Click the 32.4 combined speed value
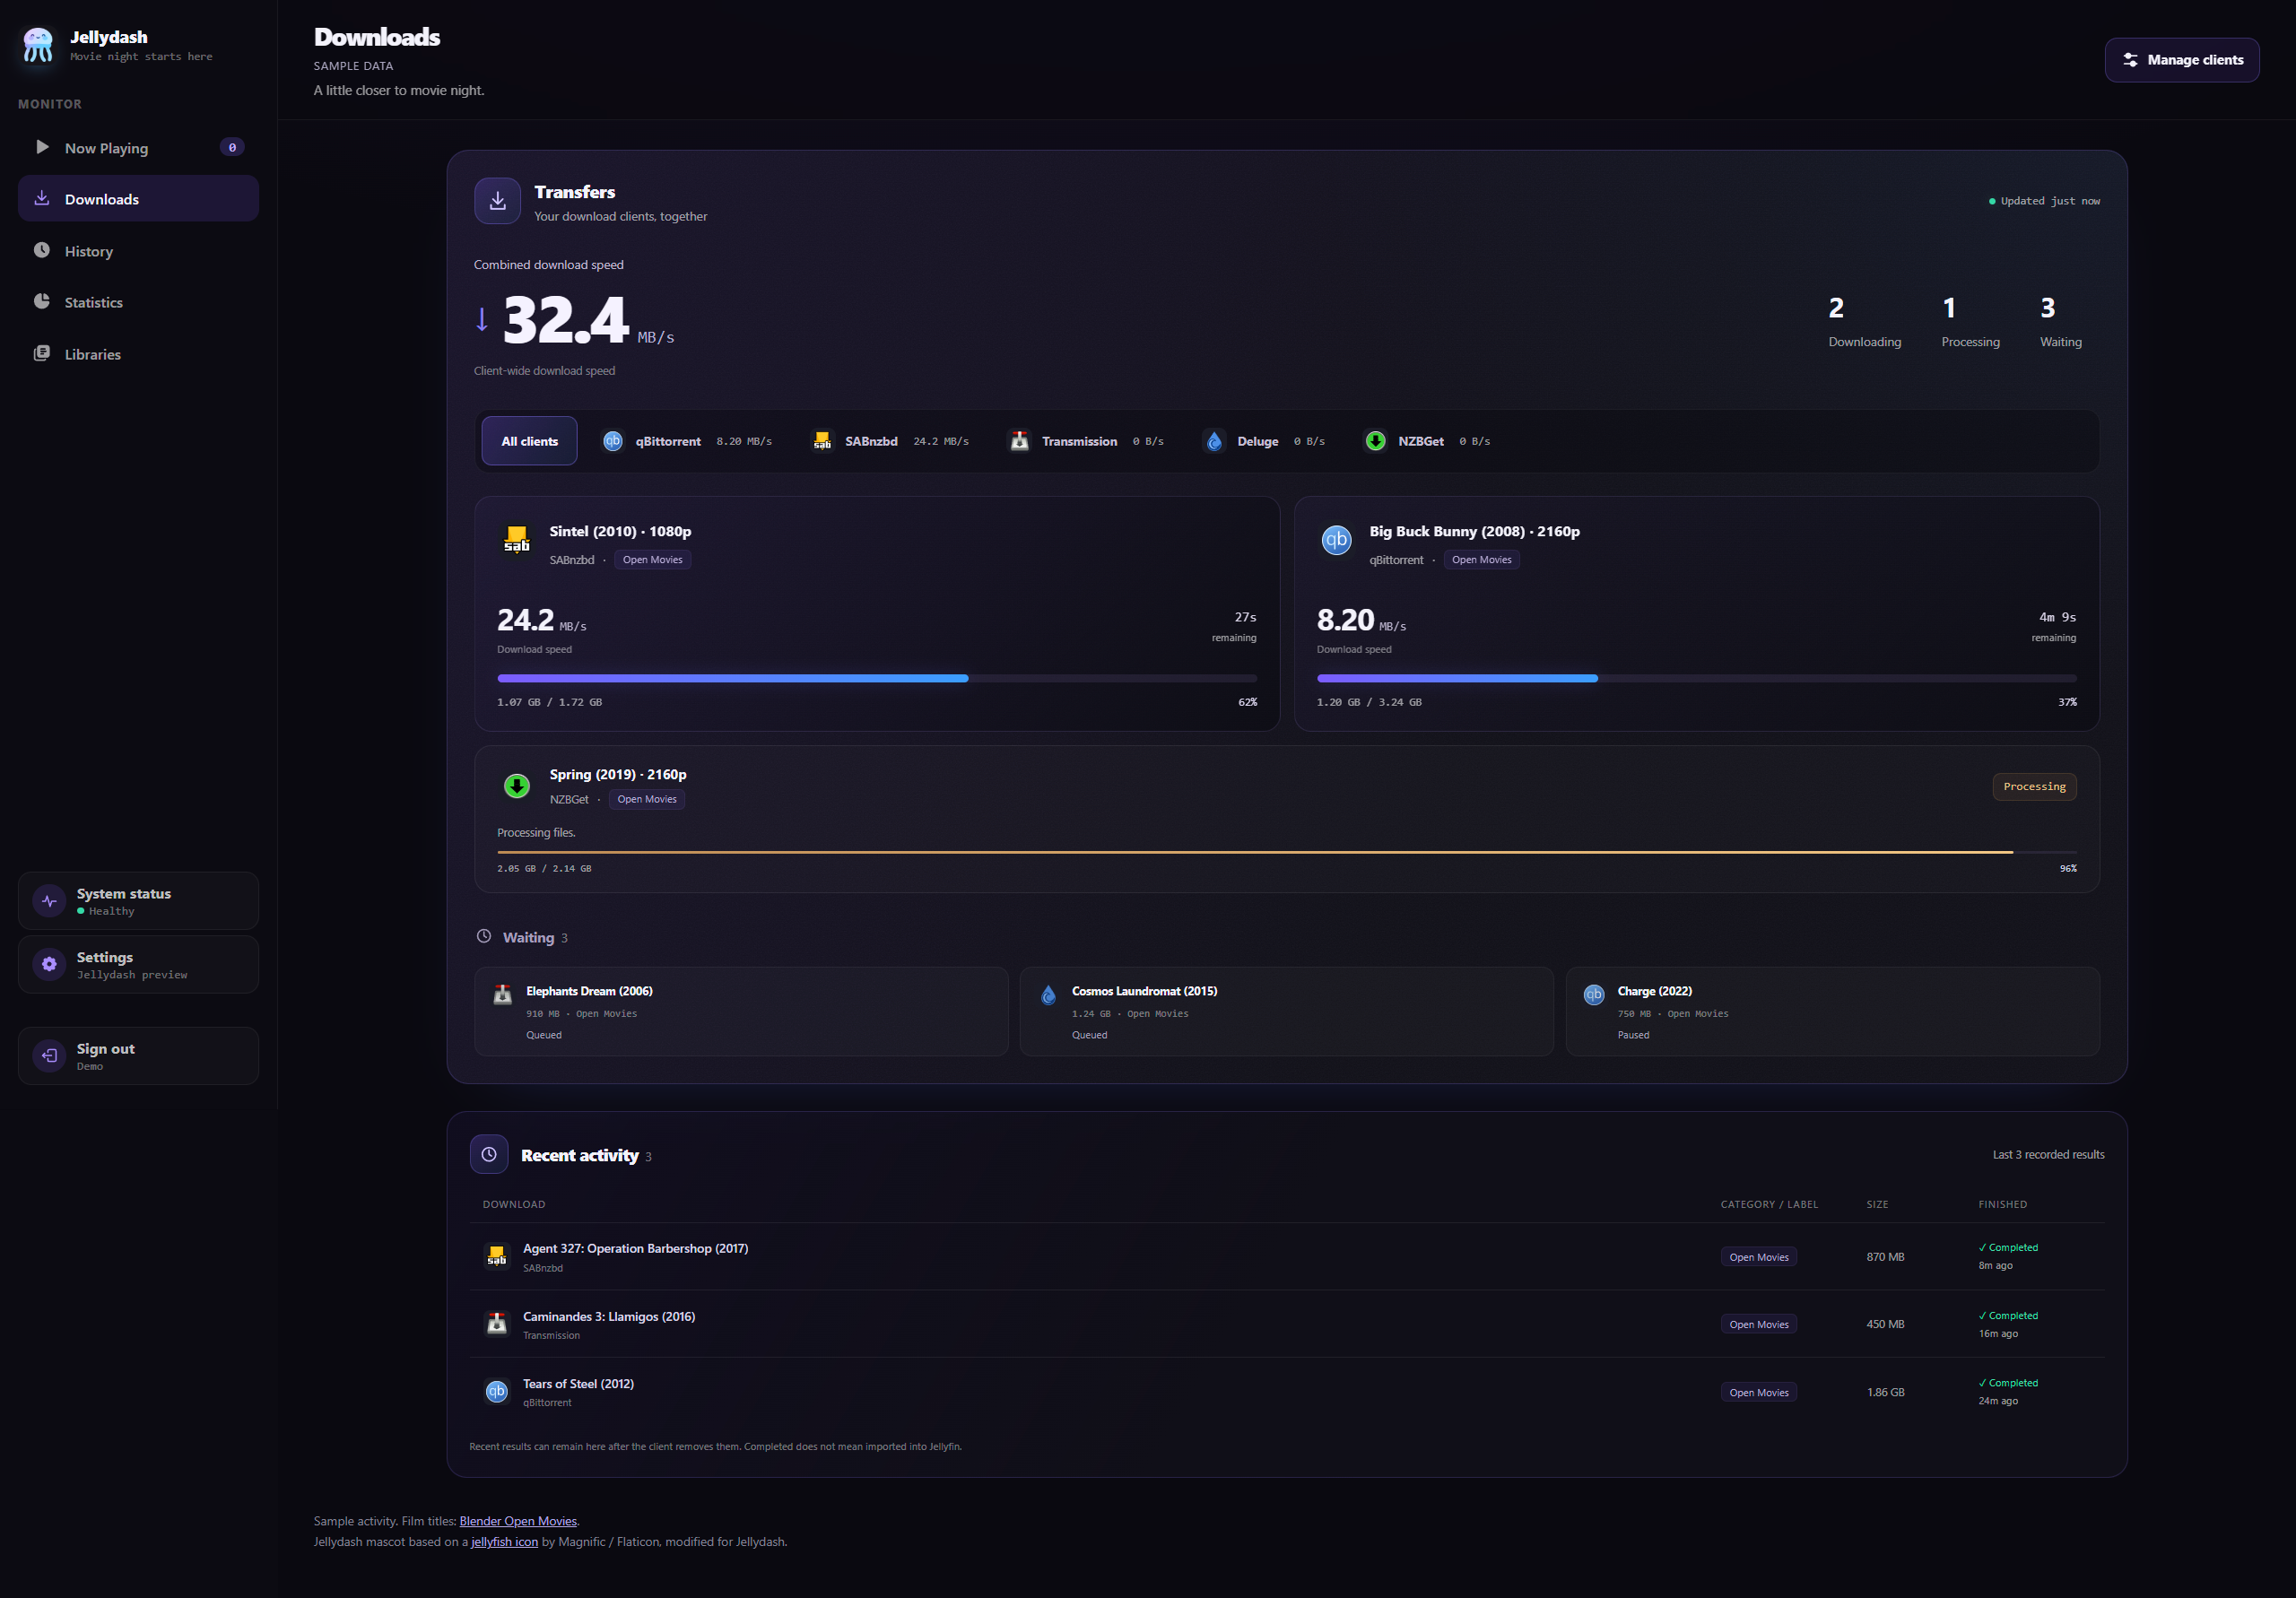2296x1598 pixels. [565, 320]
